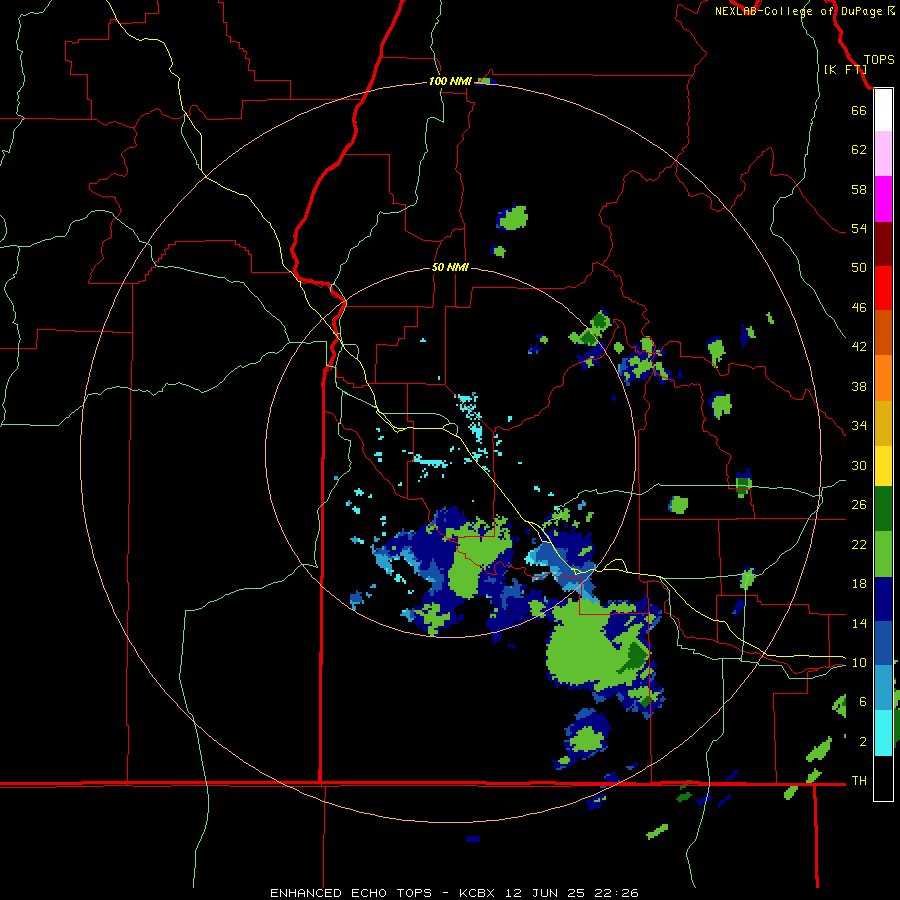Click the '38' legend value
This screenshot has height=900, width=900.
tap(859, 387)
